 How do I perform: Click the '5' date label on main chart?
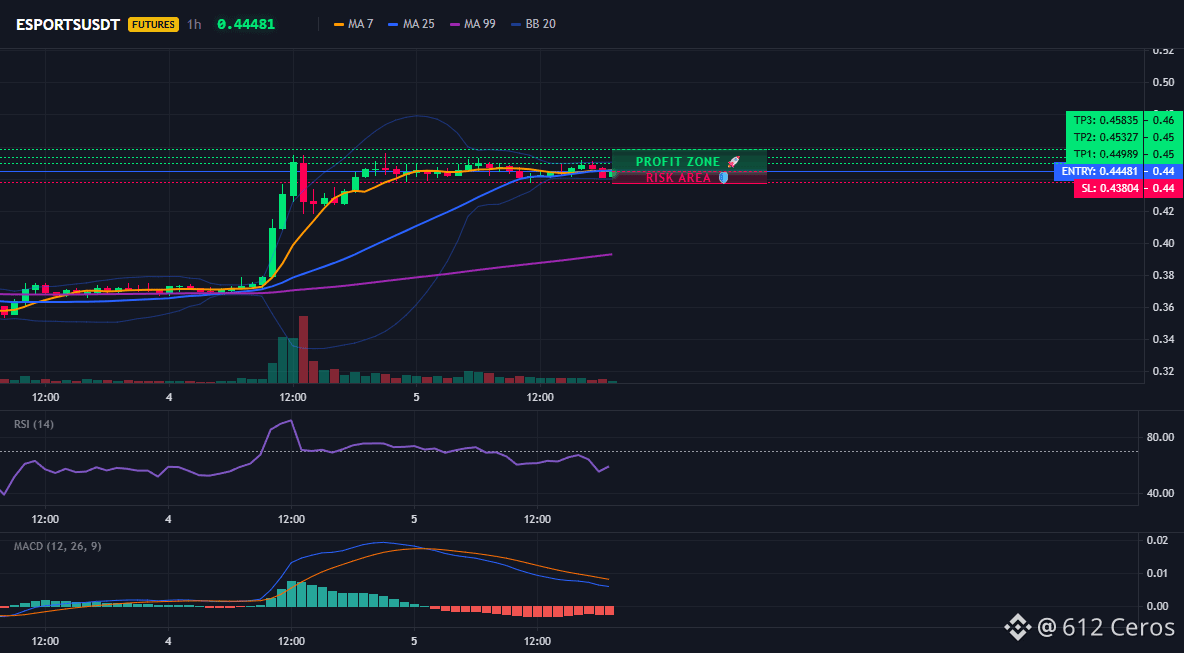click(416, 397)
